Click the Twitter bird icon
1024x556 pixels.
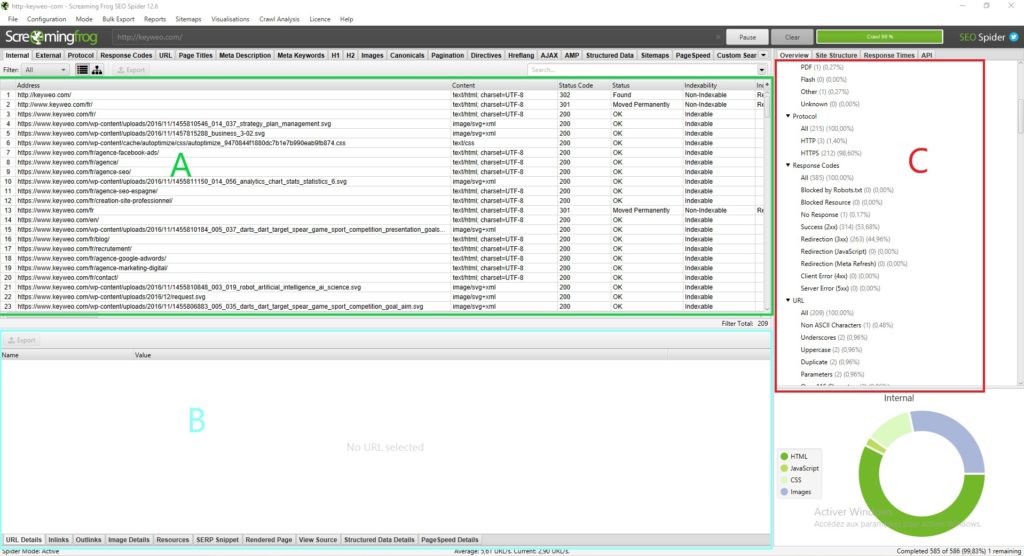coord(1014,37)
